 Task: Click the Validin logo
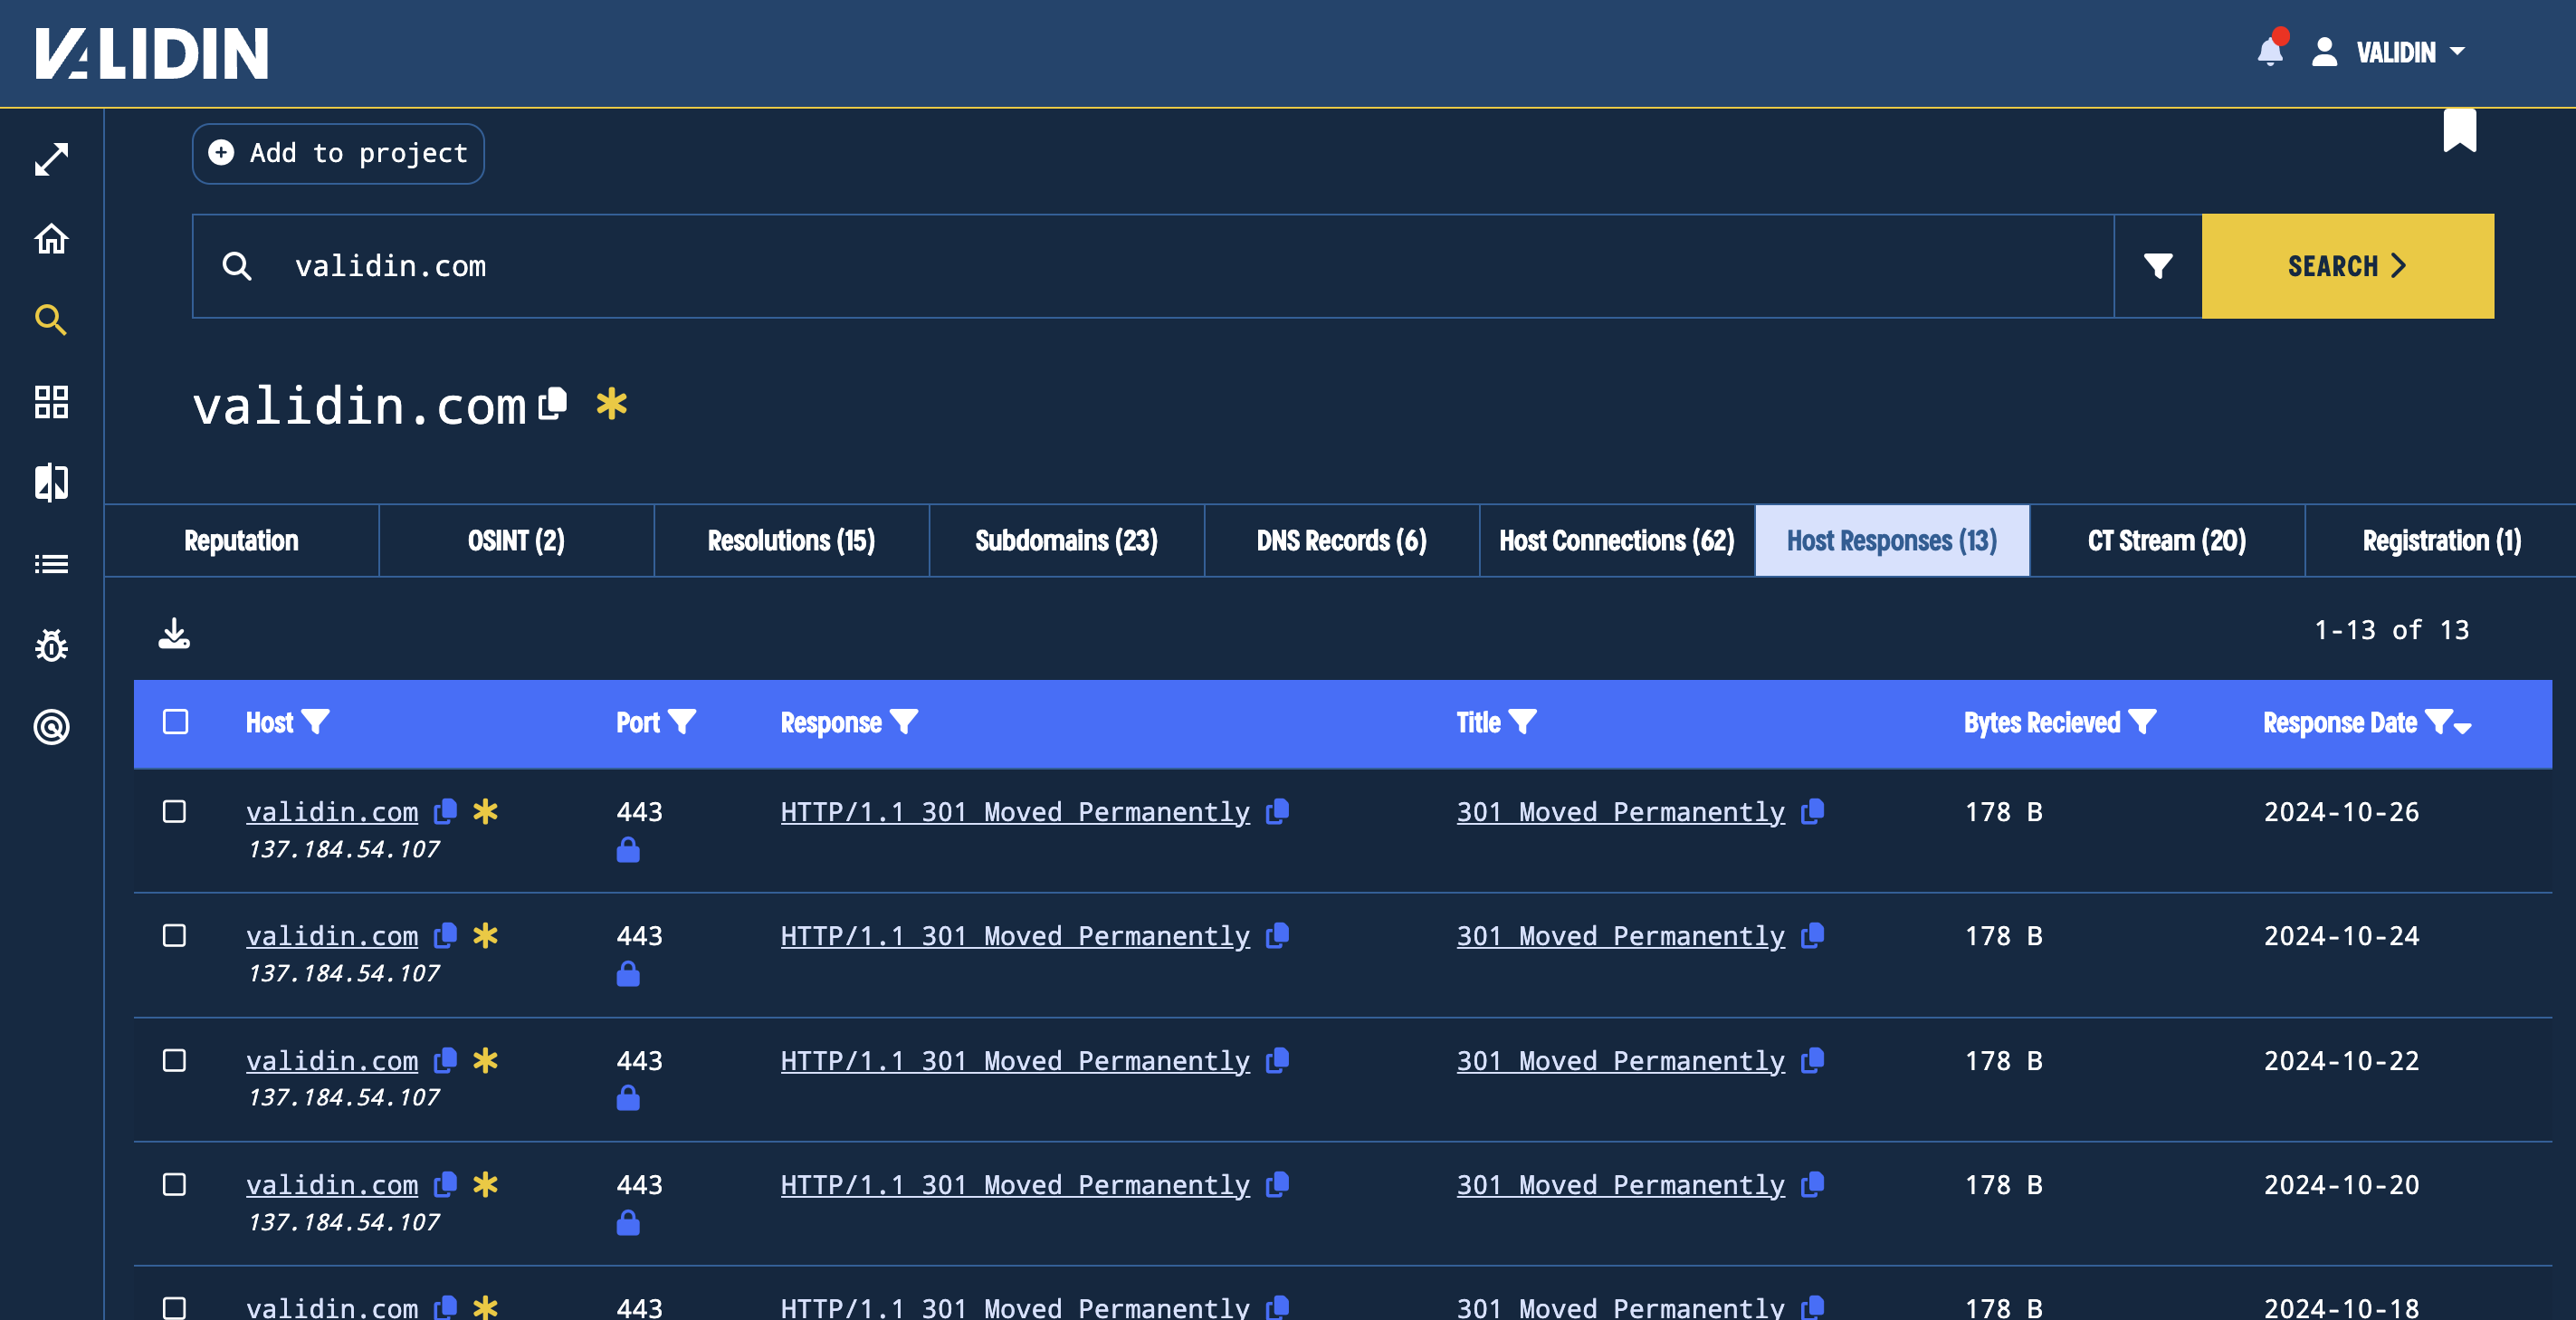pyautogui.click(x=152, y=53)
